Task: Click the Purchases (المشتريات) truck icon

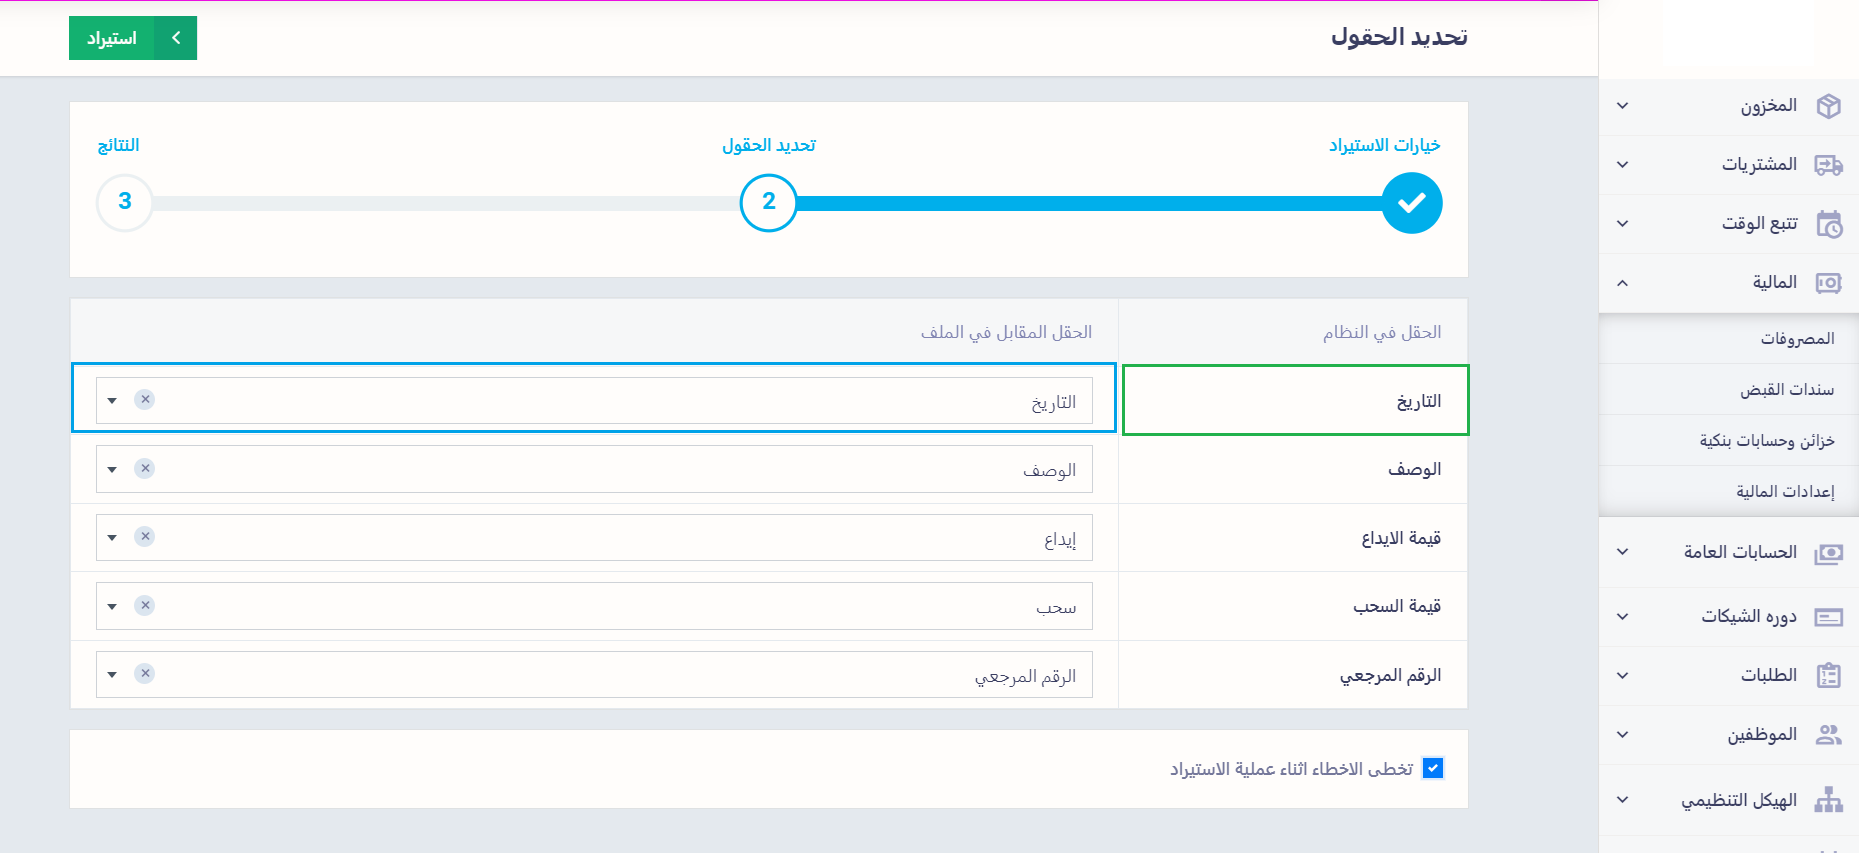Action: 1828,165
